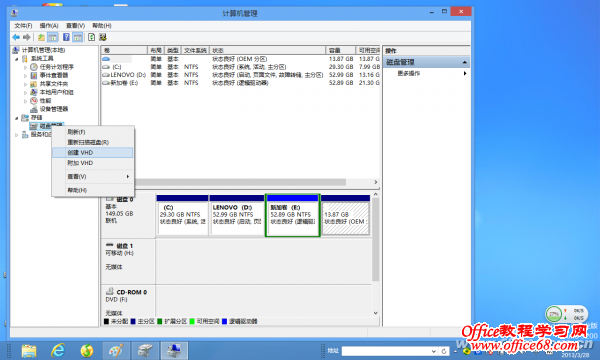Click the Settings toolbar icon beside Refresh
This screenshot has height=360, width=600.
(x=103, y=37)
